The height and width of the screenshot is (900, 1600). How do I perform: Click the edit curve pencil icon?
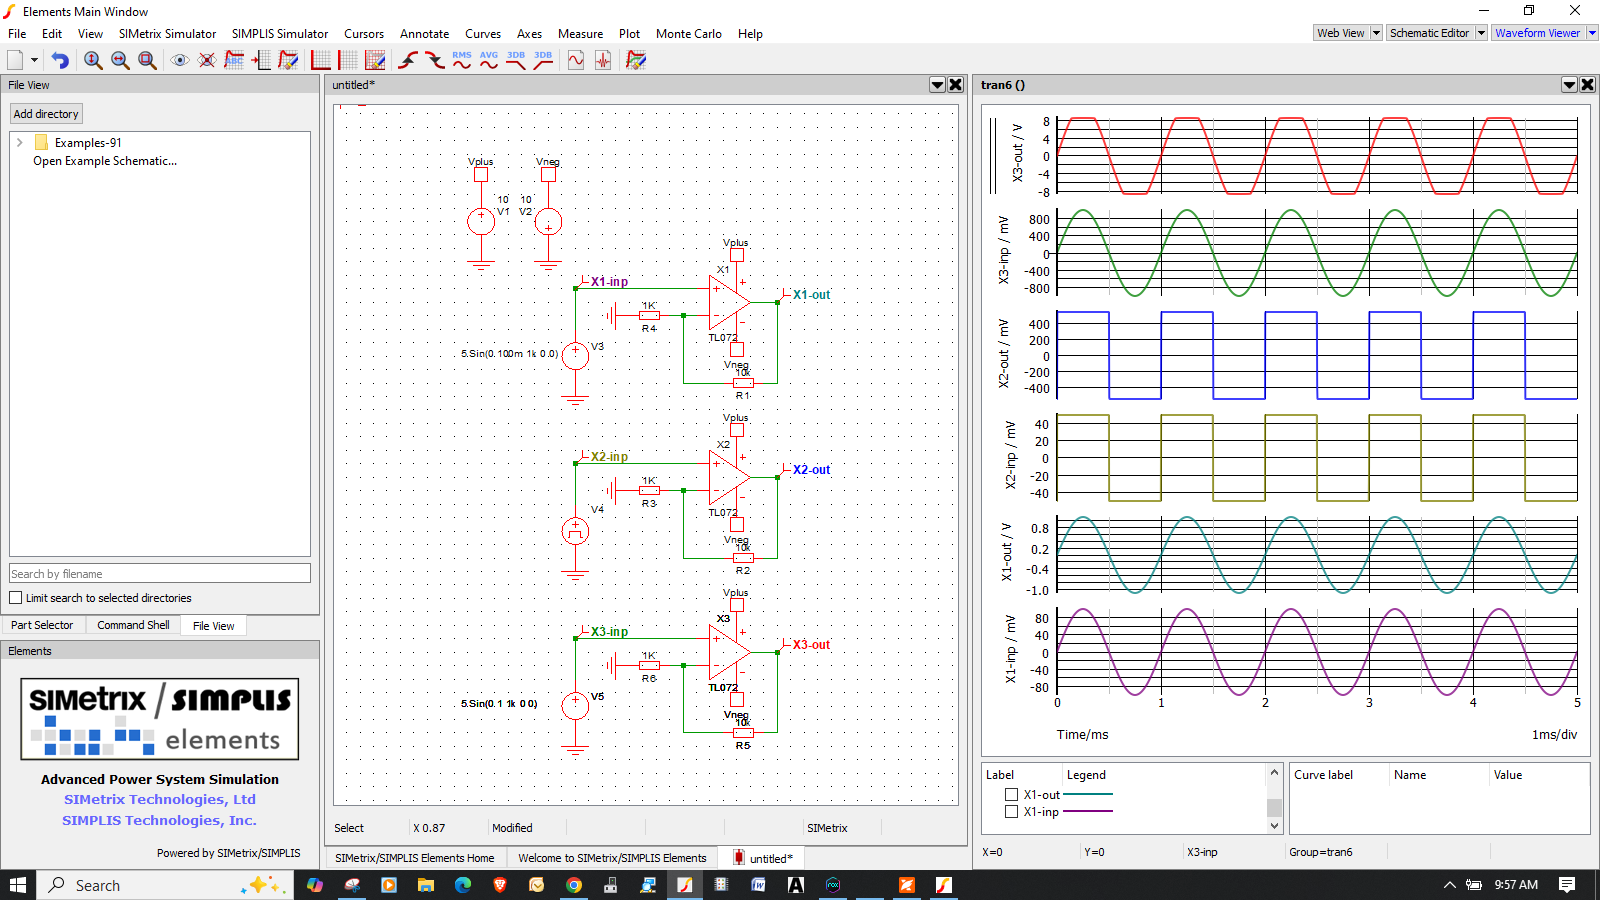coord(288,60)
